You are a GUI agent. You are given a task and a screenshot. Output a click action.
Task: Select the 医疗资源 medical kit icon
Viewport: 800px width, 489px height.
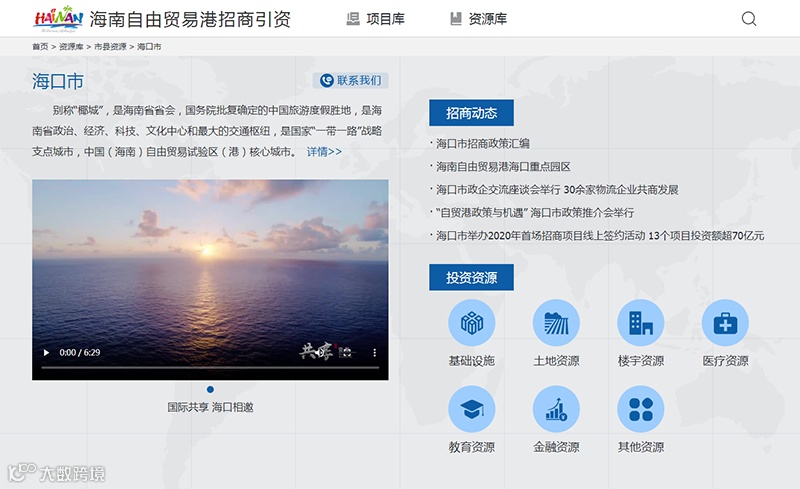tap(726, 323)
